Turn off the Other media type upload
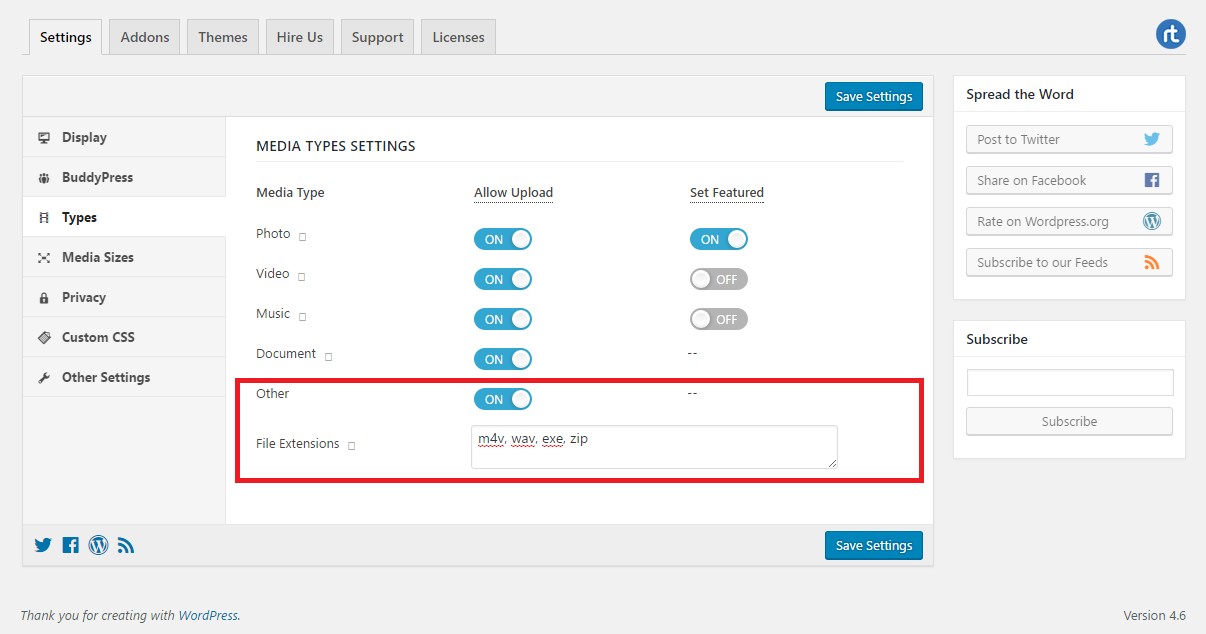The width and height of the screenshot is (1206, 634). (x=503, y=399)
